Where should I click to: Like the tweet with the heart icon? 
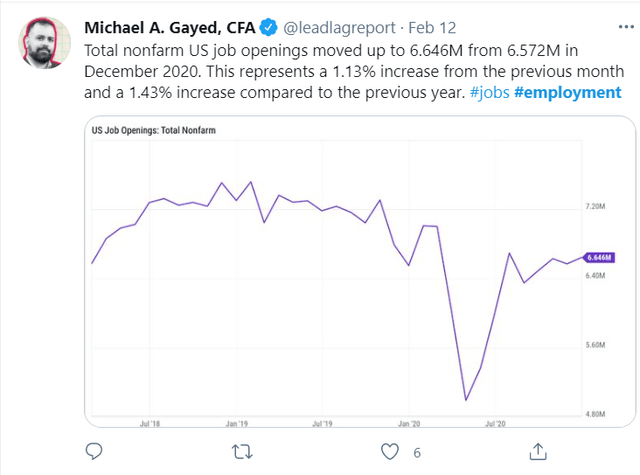[389, 452]
